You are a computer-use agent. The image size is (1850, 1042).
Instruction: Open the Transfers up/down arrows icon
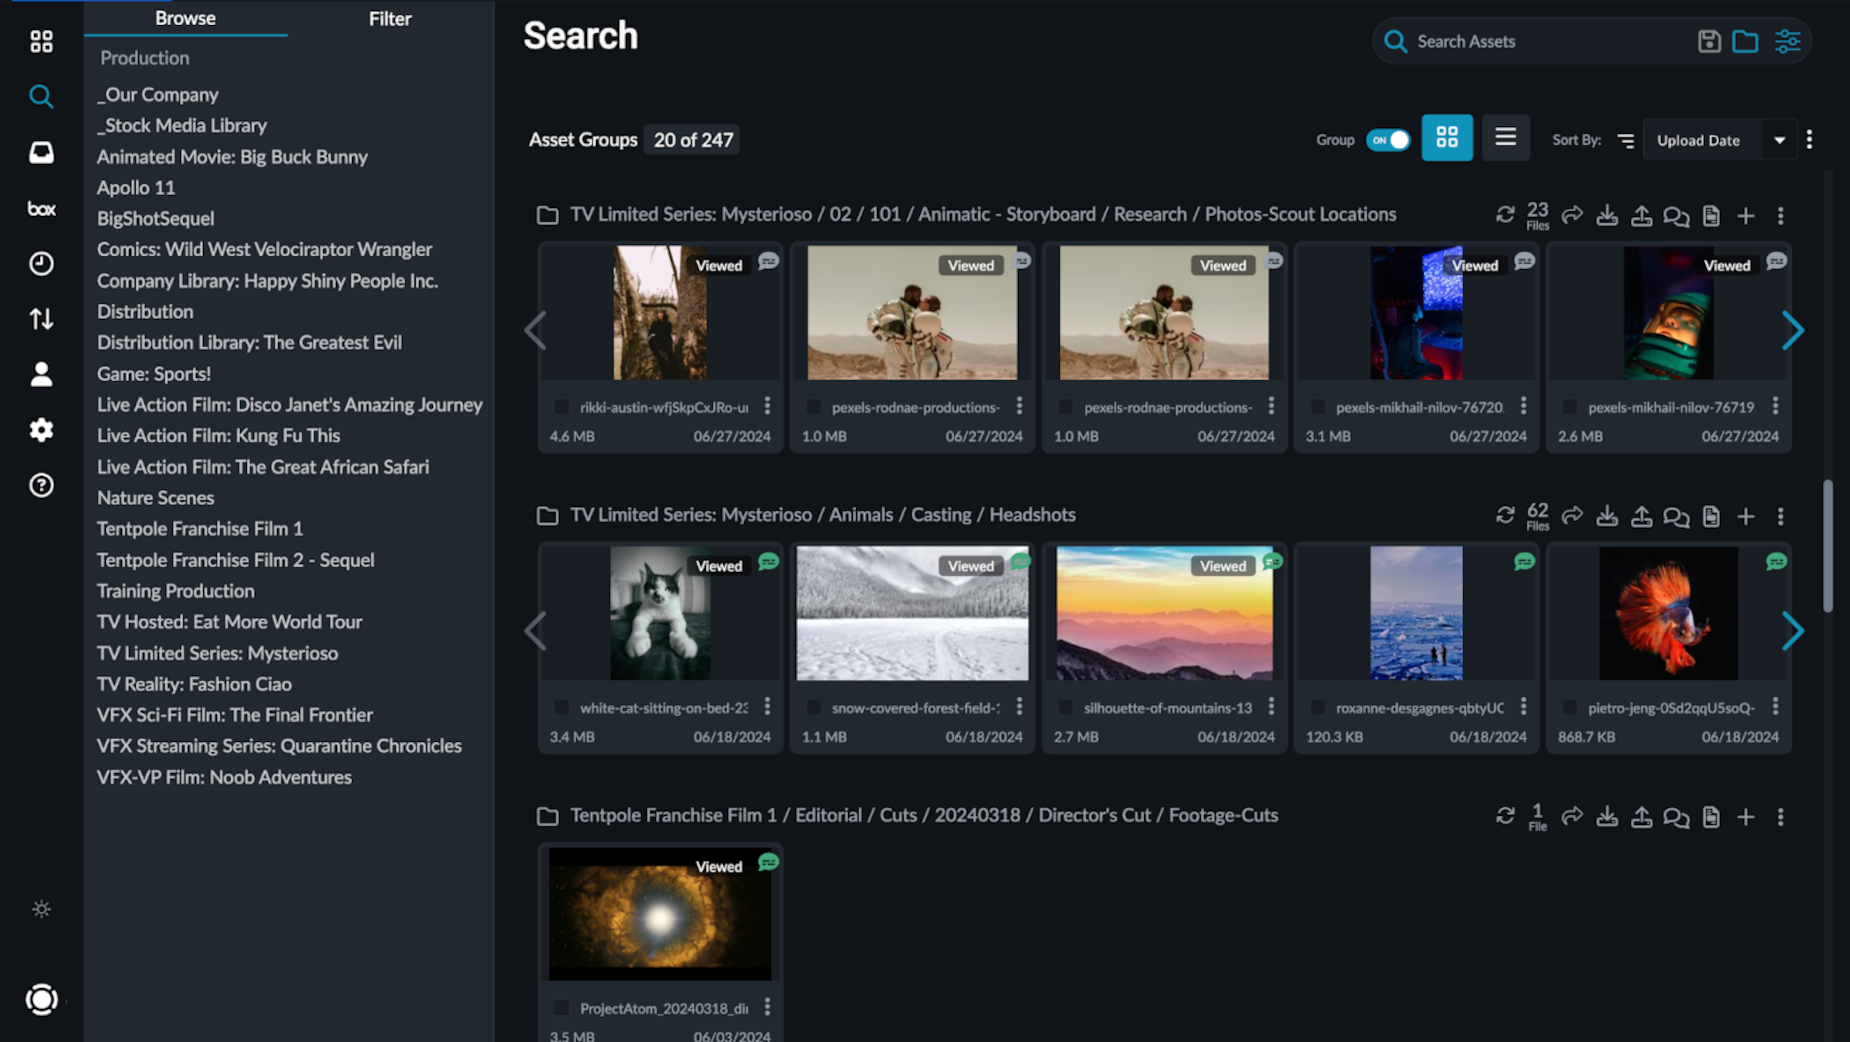coord(41,318)
